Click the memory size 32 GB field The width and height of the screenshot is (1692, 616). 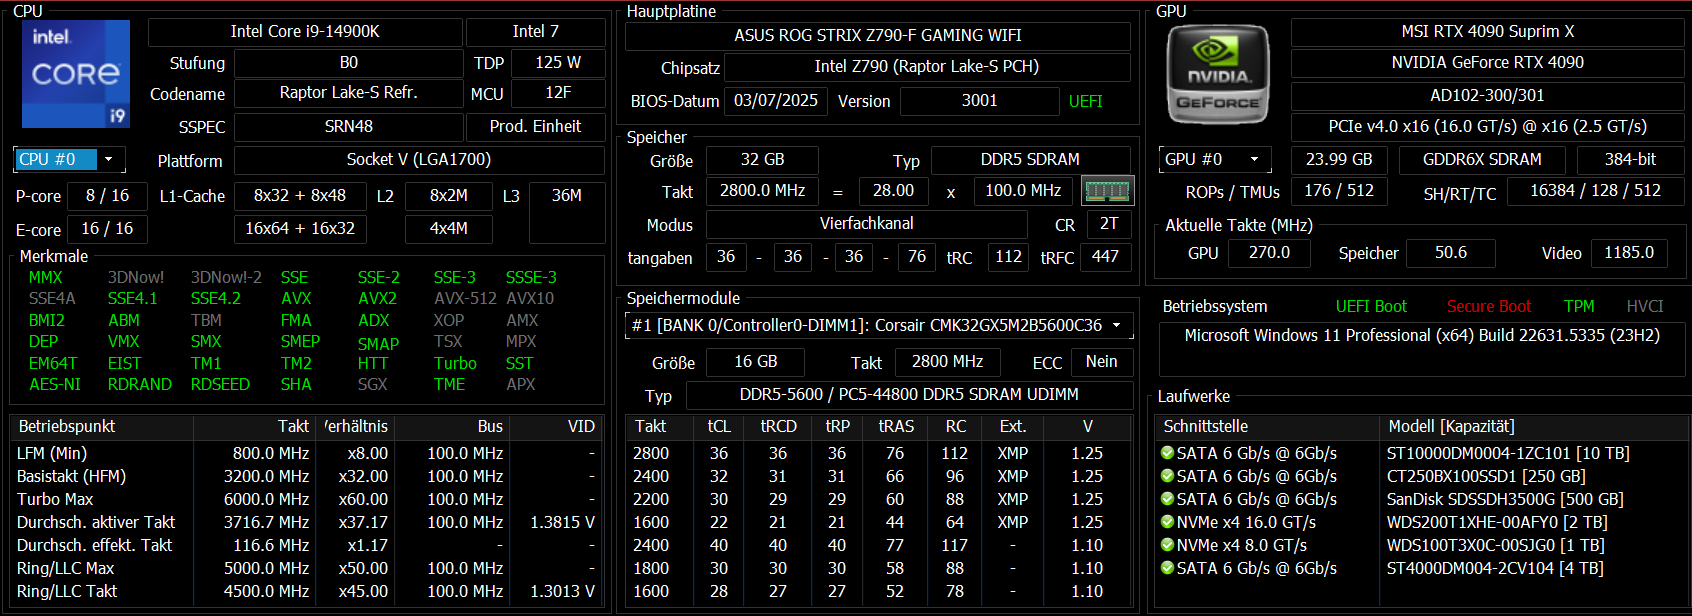tap(762, 159)
